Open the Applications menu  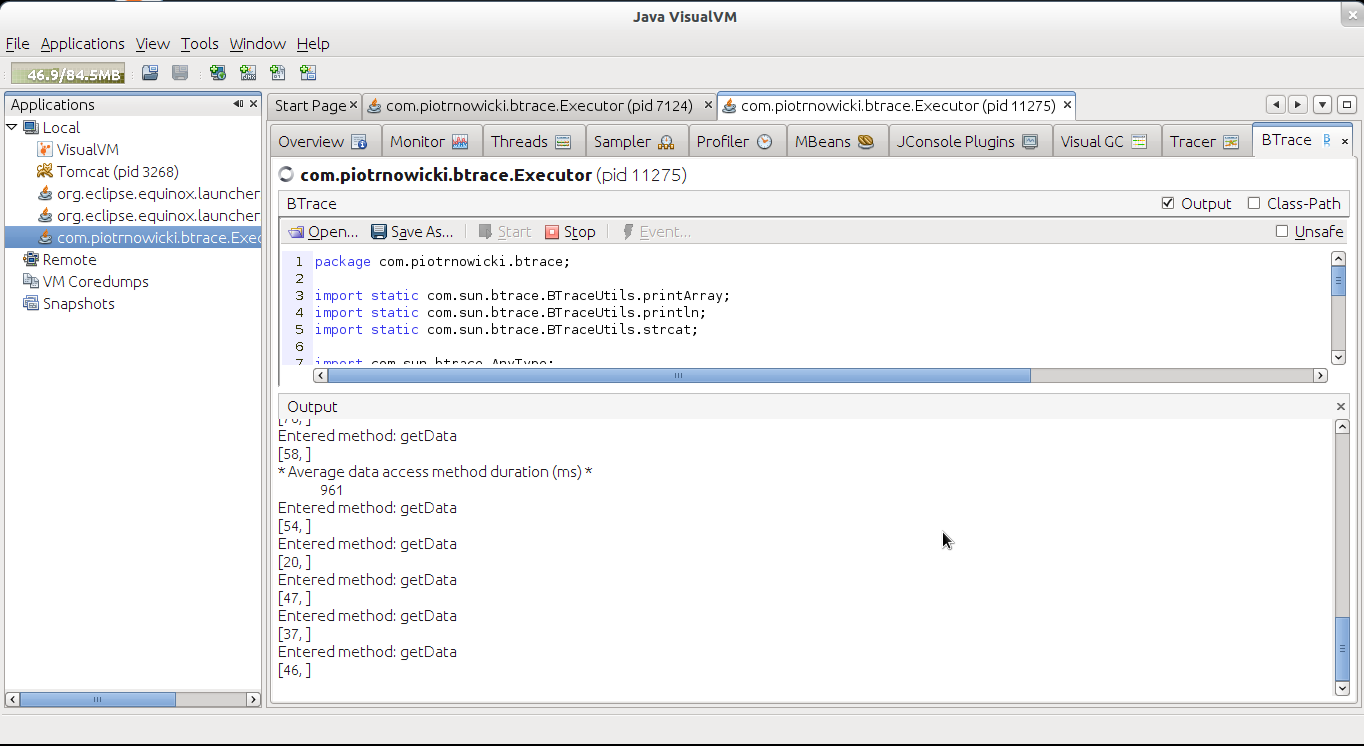(x=82, y=43)
